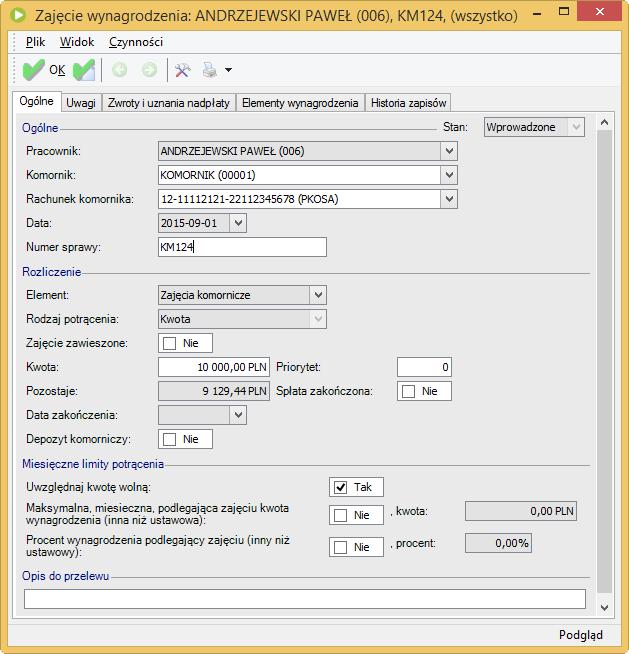The height and width of the screenshot is (654, 629).
Task: Expand the Komornik dropdown
Action: click(x=449, y=175)
